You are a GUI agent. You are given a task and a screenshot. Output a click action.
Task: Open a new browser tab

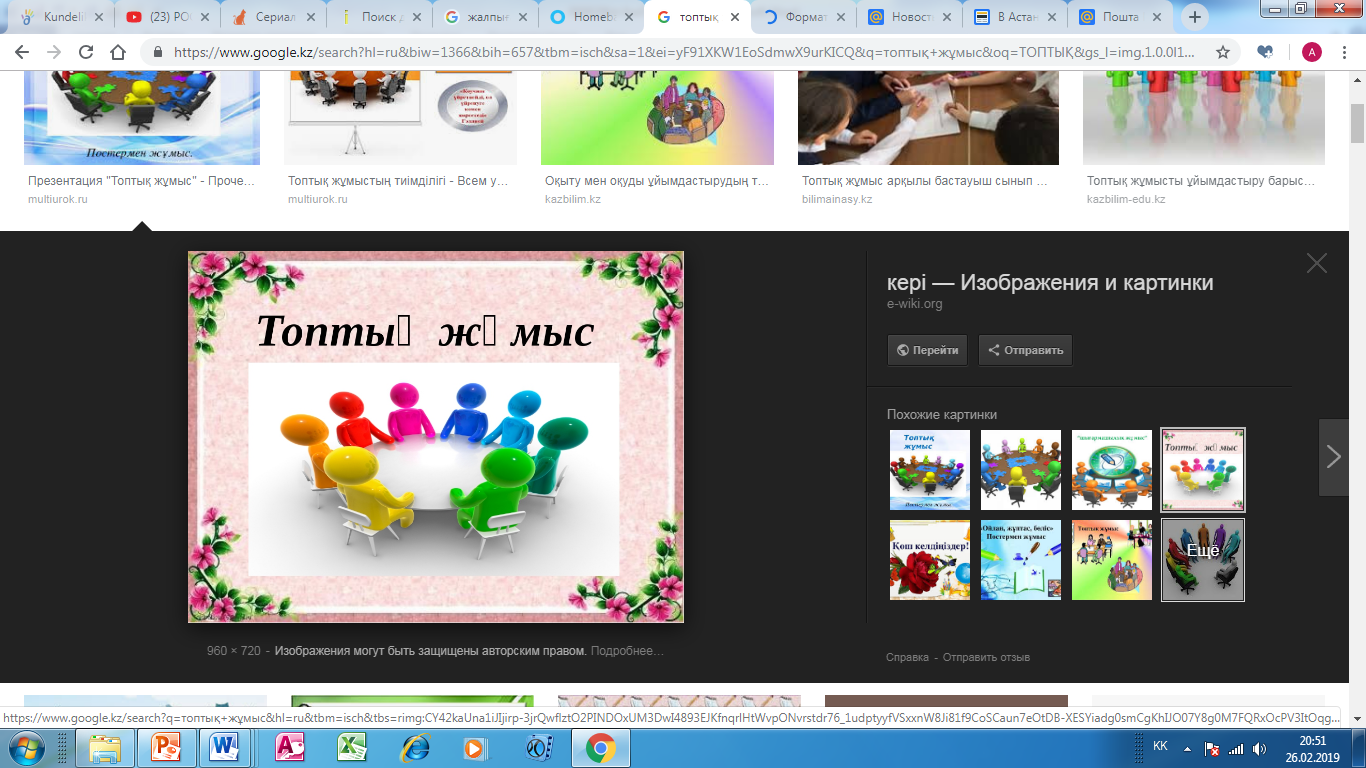click(x=1195, y=17)
